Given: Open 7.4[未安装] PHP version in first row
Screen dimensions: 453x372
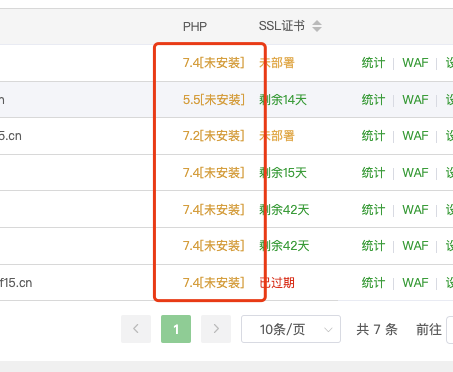Looking at the screenshot, I should pyautogui.click(x=214, y=63).
